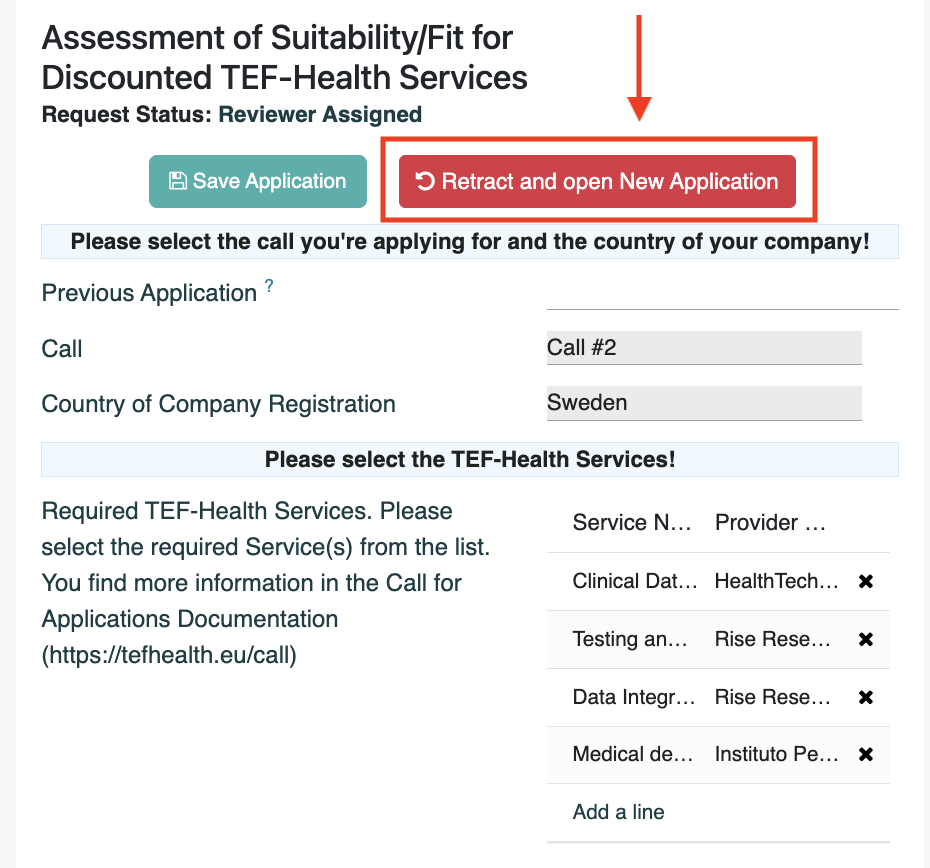Remove the Clinical Data service row
Viewport: 930px width, 868px height.
coord(865,581)
